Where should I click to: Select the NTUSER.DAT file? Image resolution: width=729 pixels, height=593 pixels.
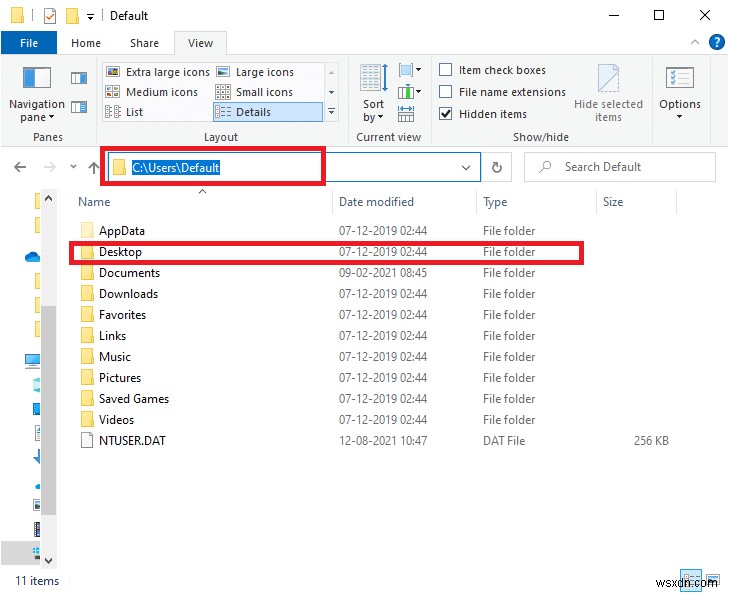point(132,440)
